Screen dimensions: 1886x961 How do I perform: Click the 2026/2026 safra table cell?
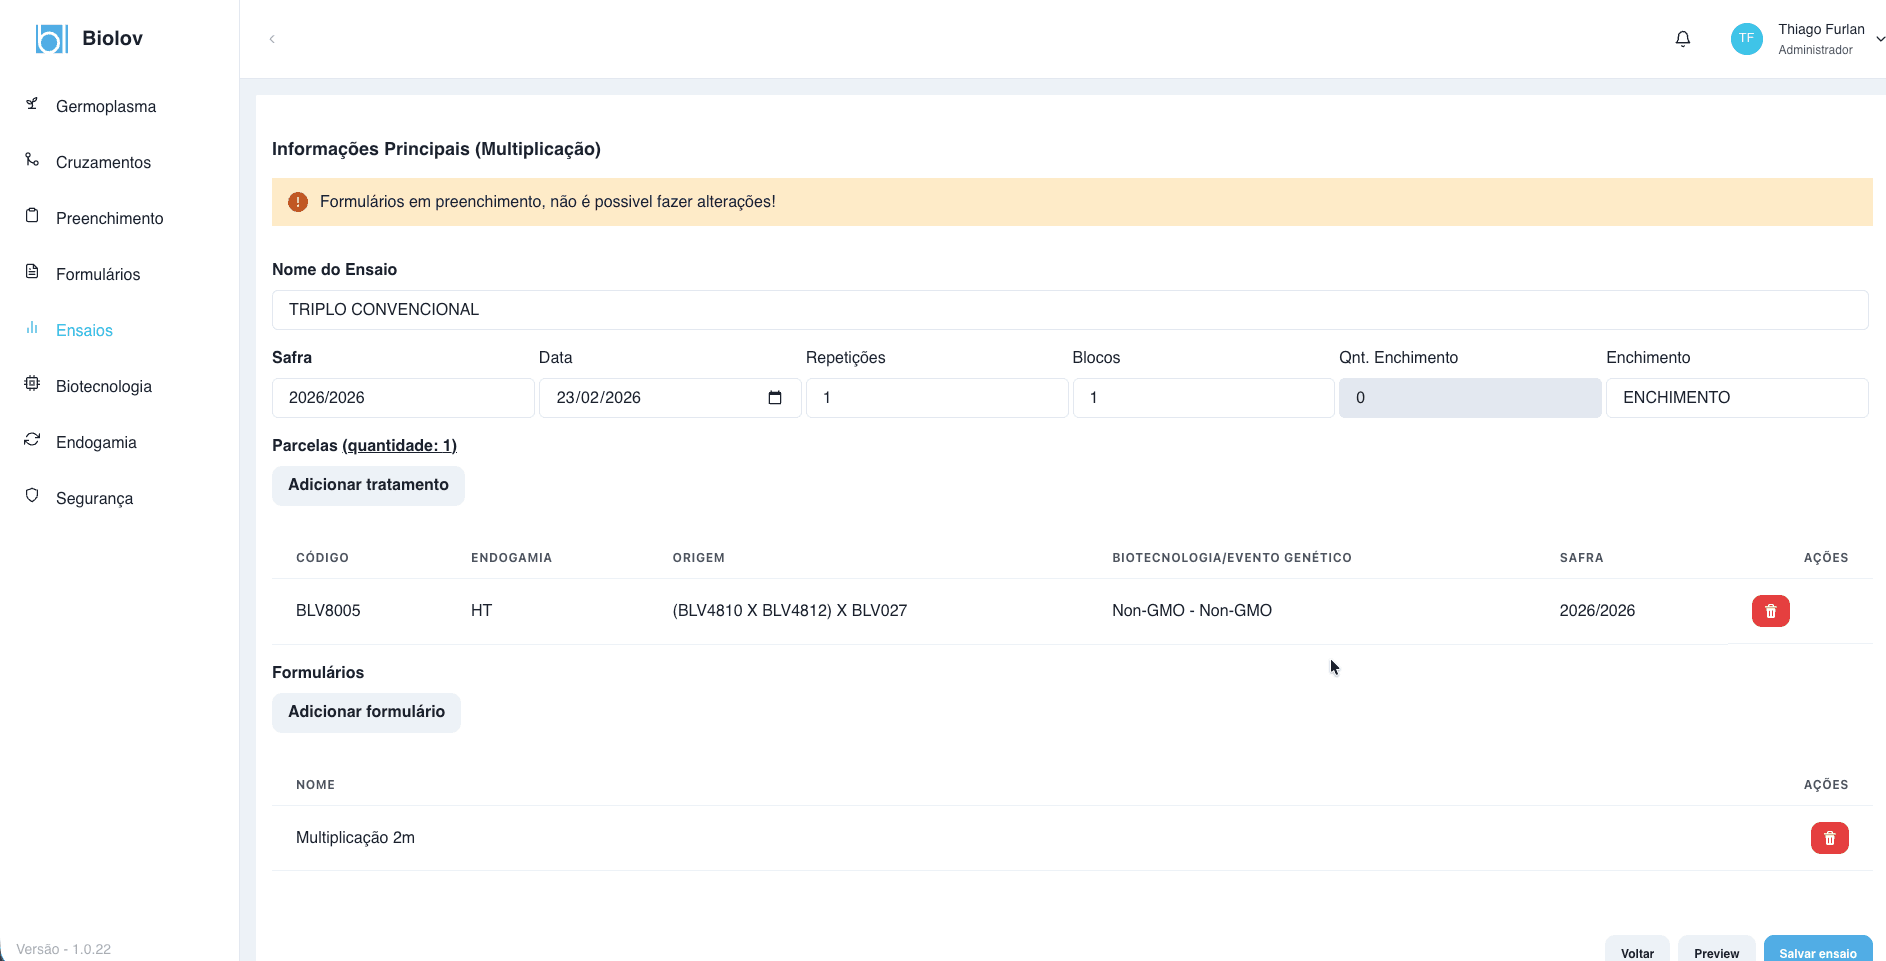click(1597, 611)
